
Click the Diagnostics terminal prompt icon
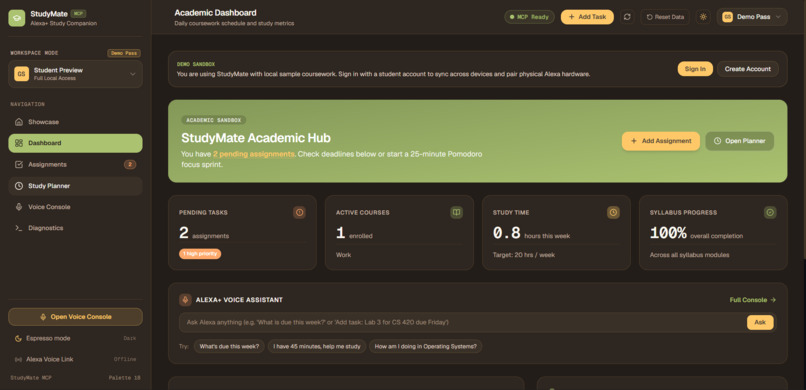[19, 228]
